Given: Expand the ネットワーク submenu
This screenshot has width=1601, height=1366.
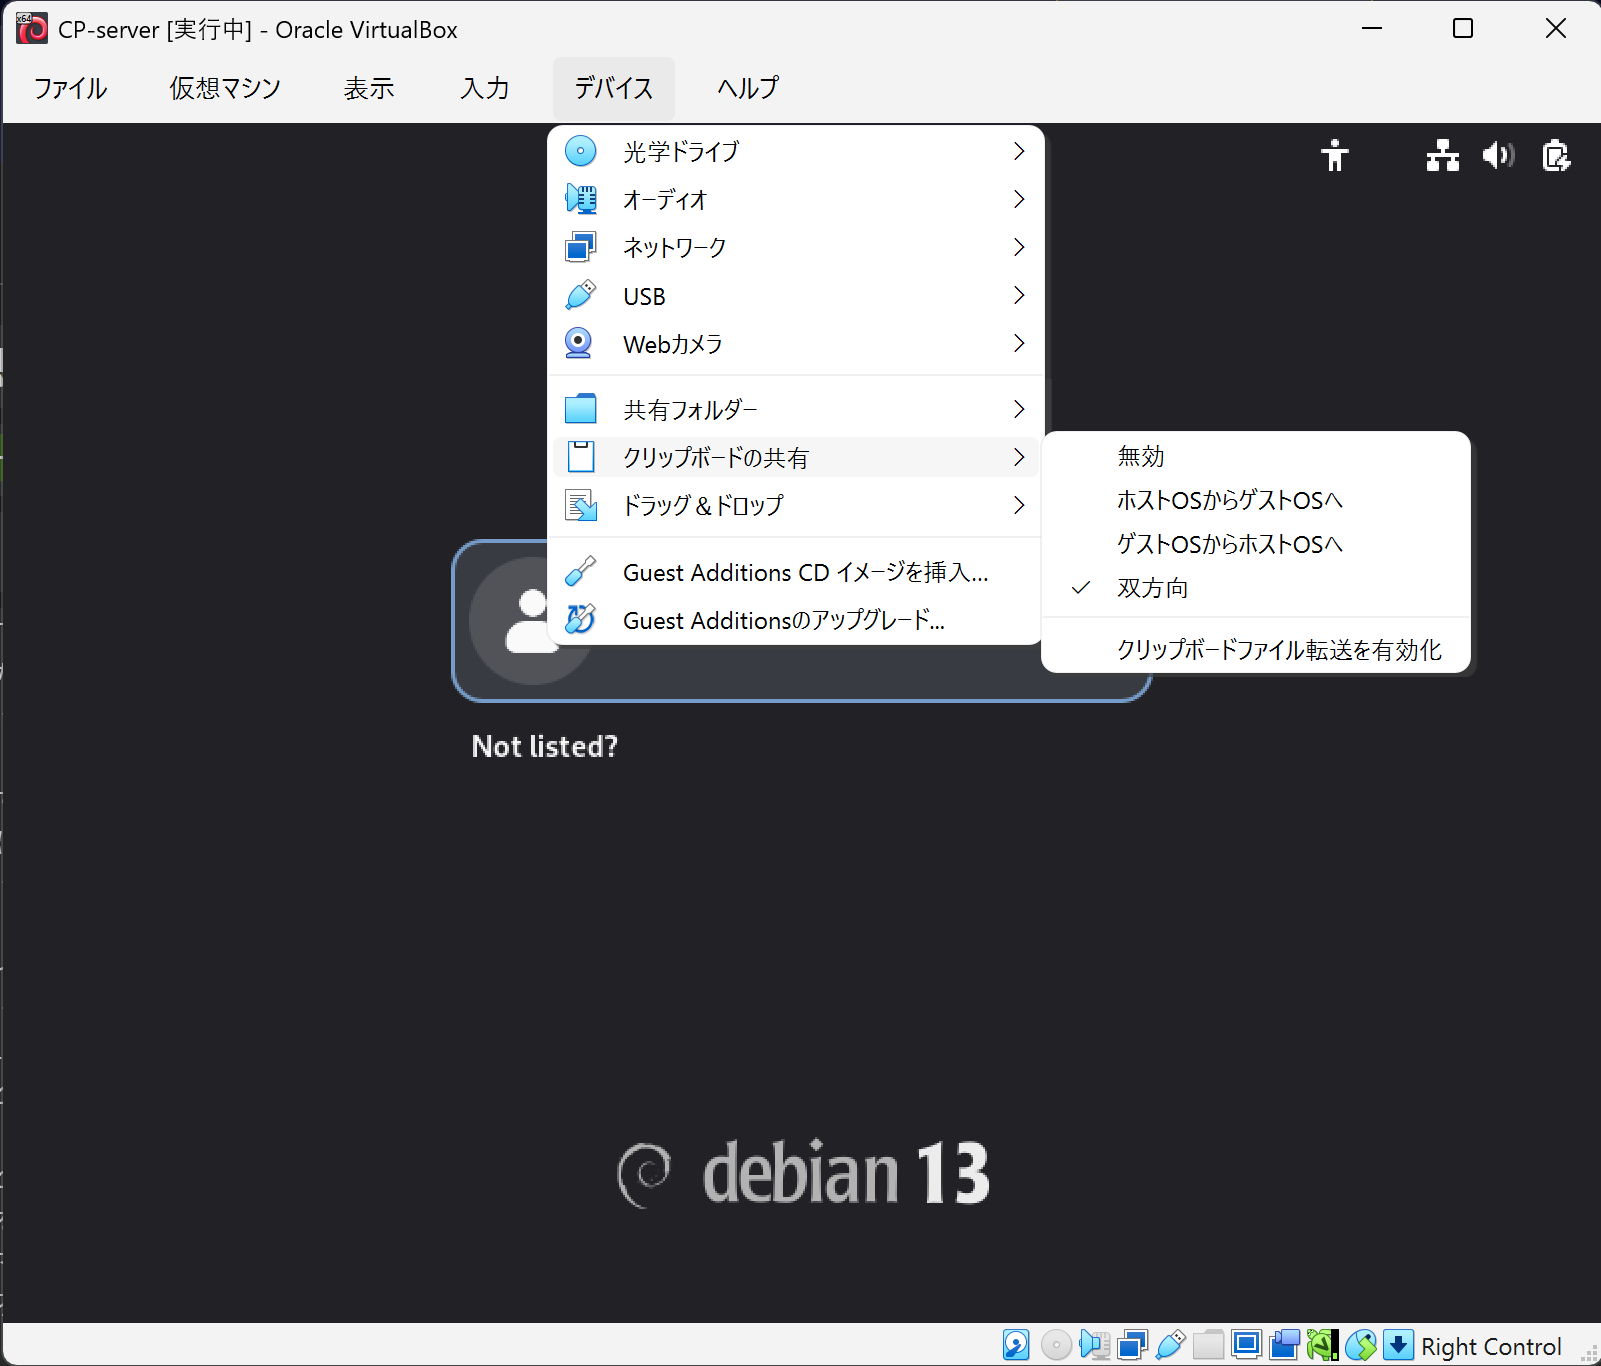Looking at the screenshot, I should coord(796,247).
